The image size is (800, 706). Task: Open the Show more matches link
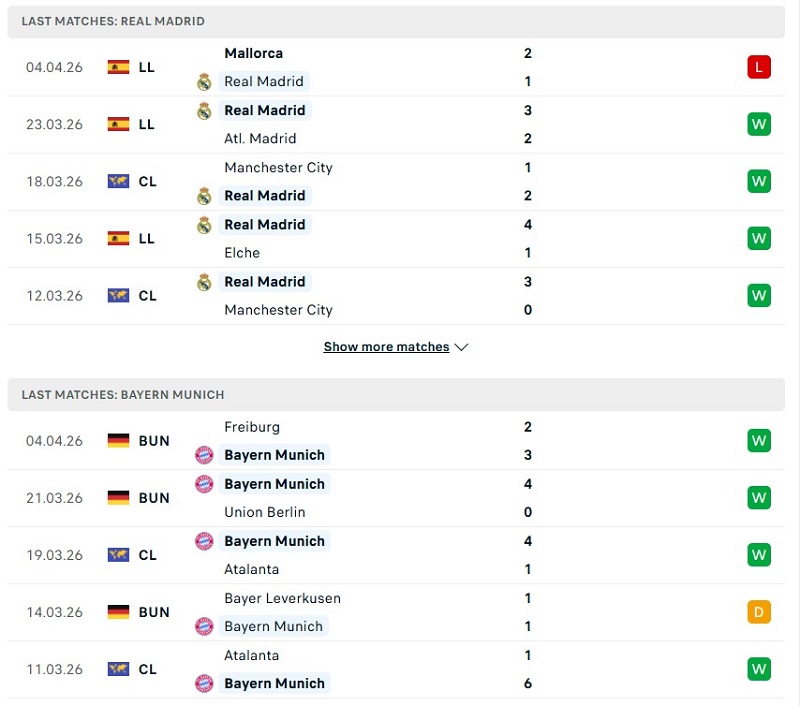(386, 347)
